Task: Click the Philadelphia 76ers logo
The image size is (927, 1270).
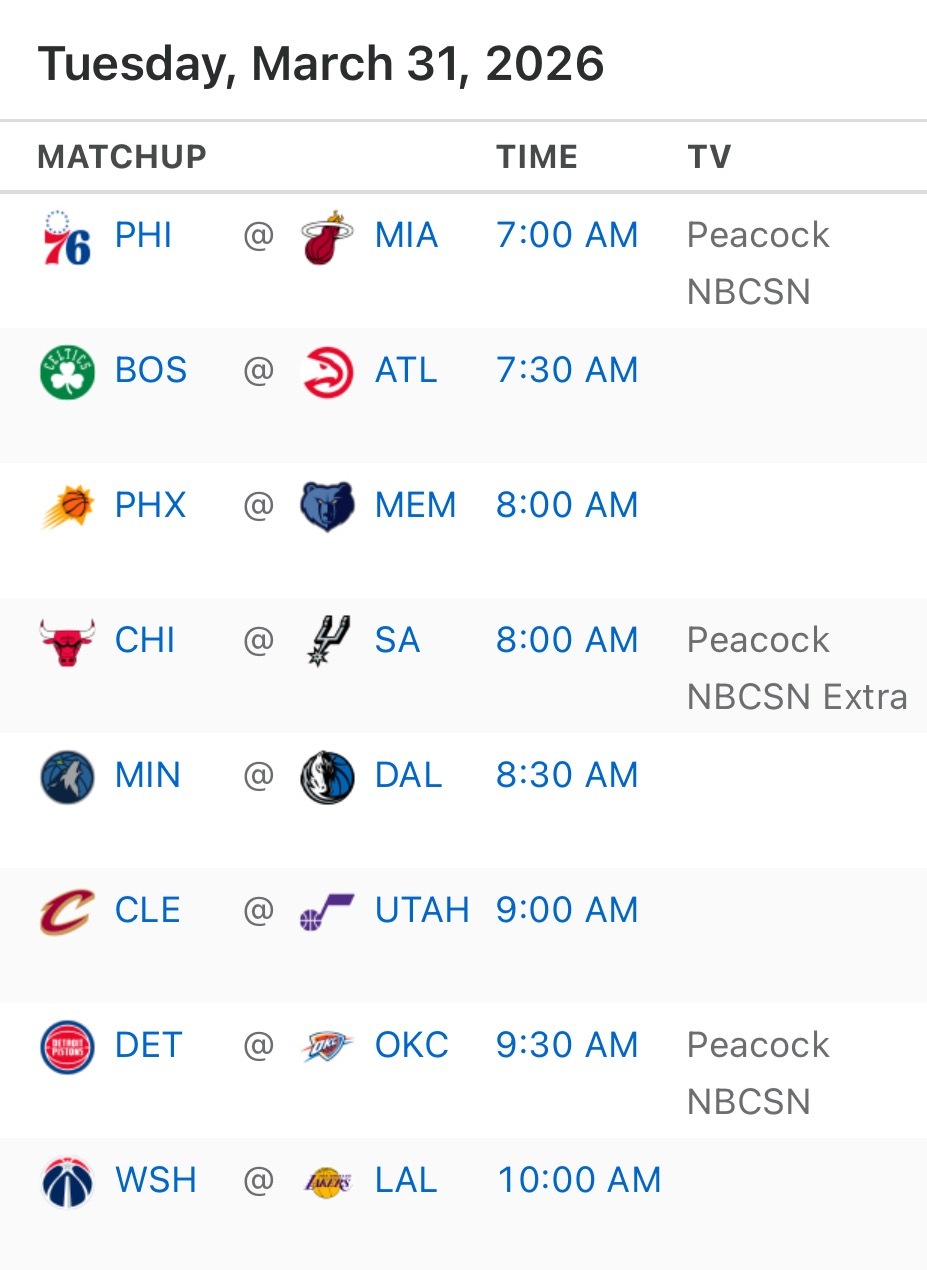Action: click(67, 237)
